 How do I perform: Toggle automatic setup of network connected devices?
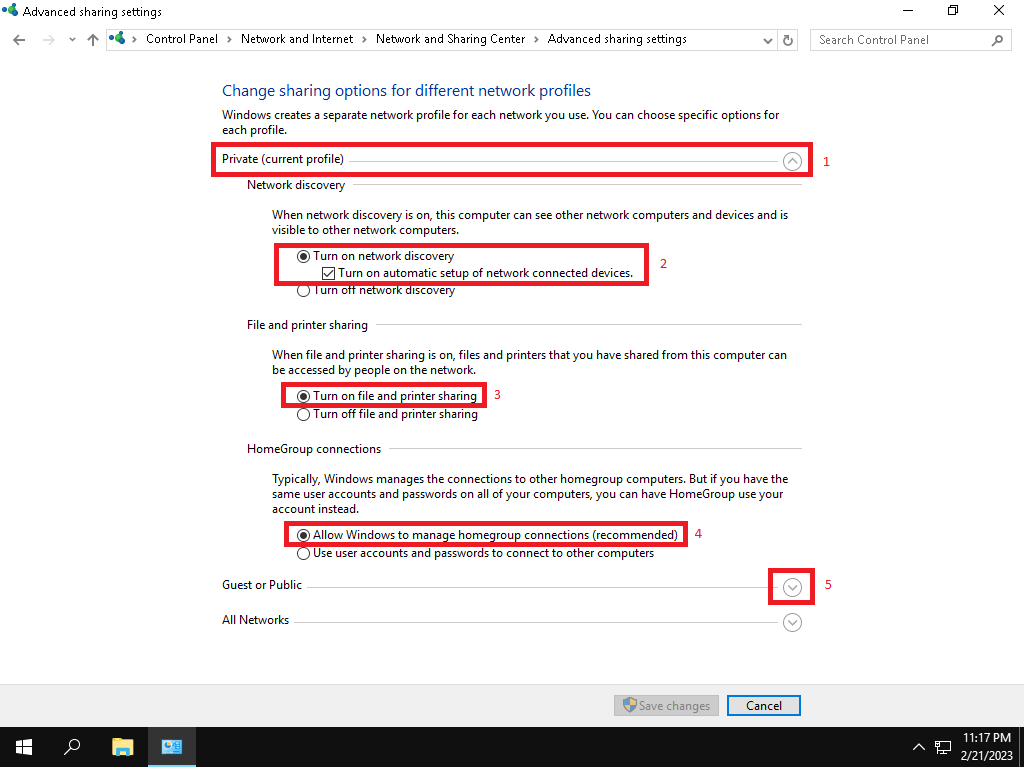[x=328, y=273]
